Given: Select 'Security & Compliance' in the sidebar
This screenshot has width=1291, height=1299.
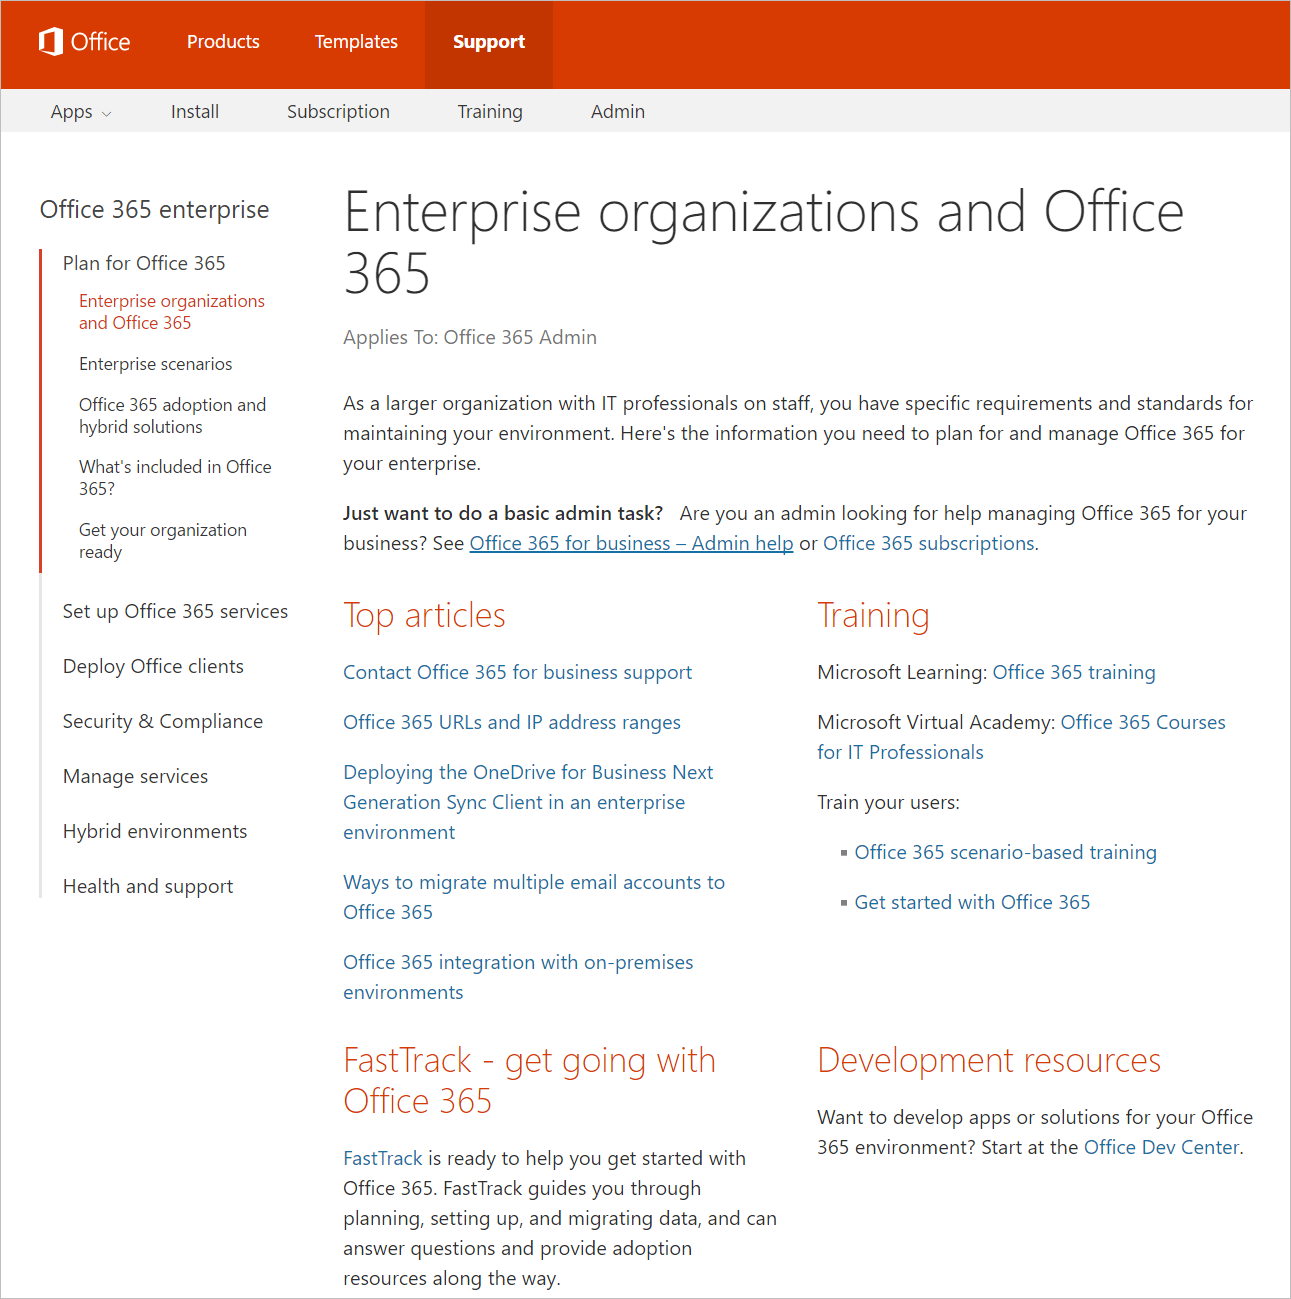Looking at the screenshot, I should (x=162, y=720).
